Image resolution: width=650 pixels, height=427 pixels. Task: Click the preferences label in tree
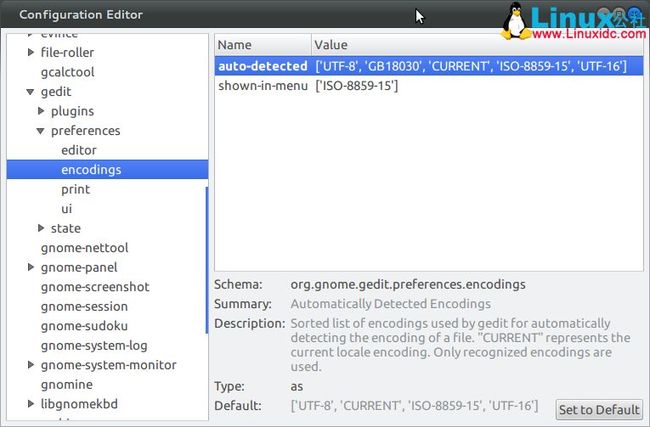tap(86, 131)
